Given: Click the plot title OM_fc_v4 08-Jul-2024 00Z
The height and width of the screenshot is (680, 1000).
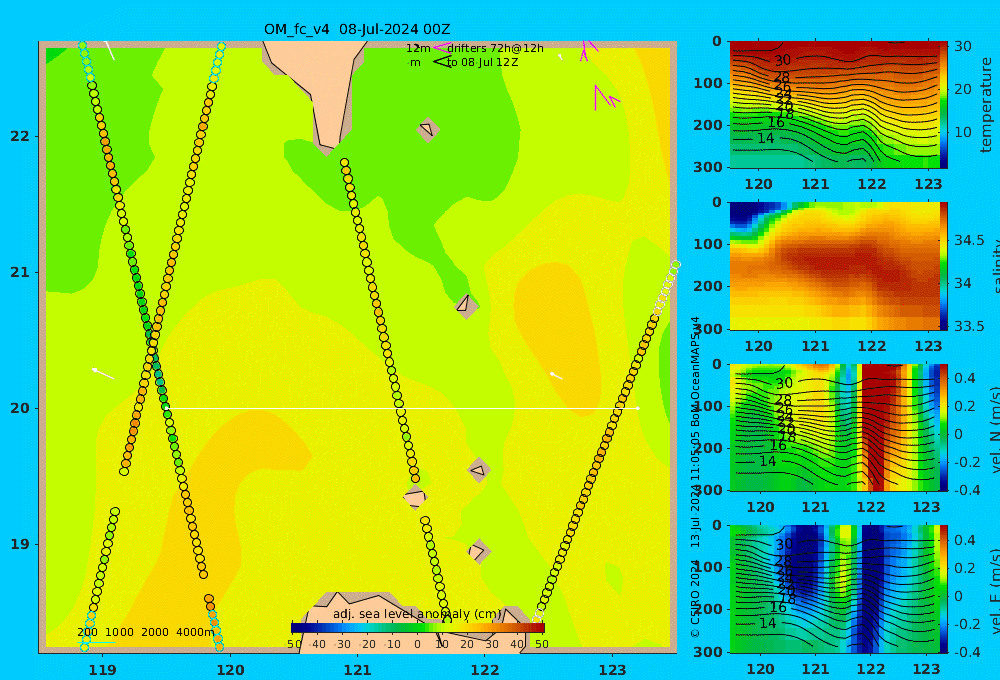Looking at the screenshot, I should coord(357,29).
